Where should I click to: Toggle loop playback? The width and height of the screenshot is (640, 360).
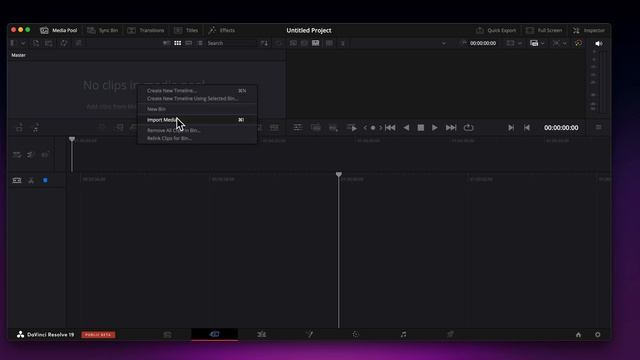click(469, 128)
